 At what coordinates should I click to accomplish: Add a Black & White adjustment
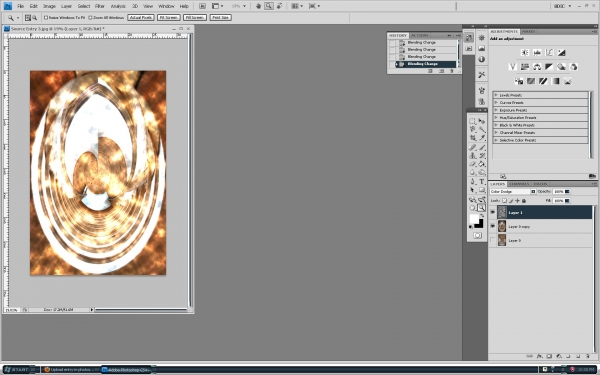[549, 67]
